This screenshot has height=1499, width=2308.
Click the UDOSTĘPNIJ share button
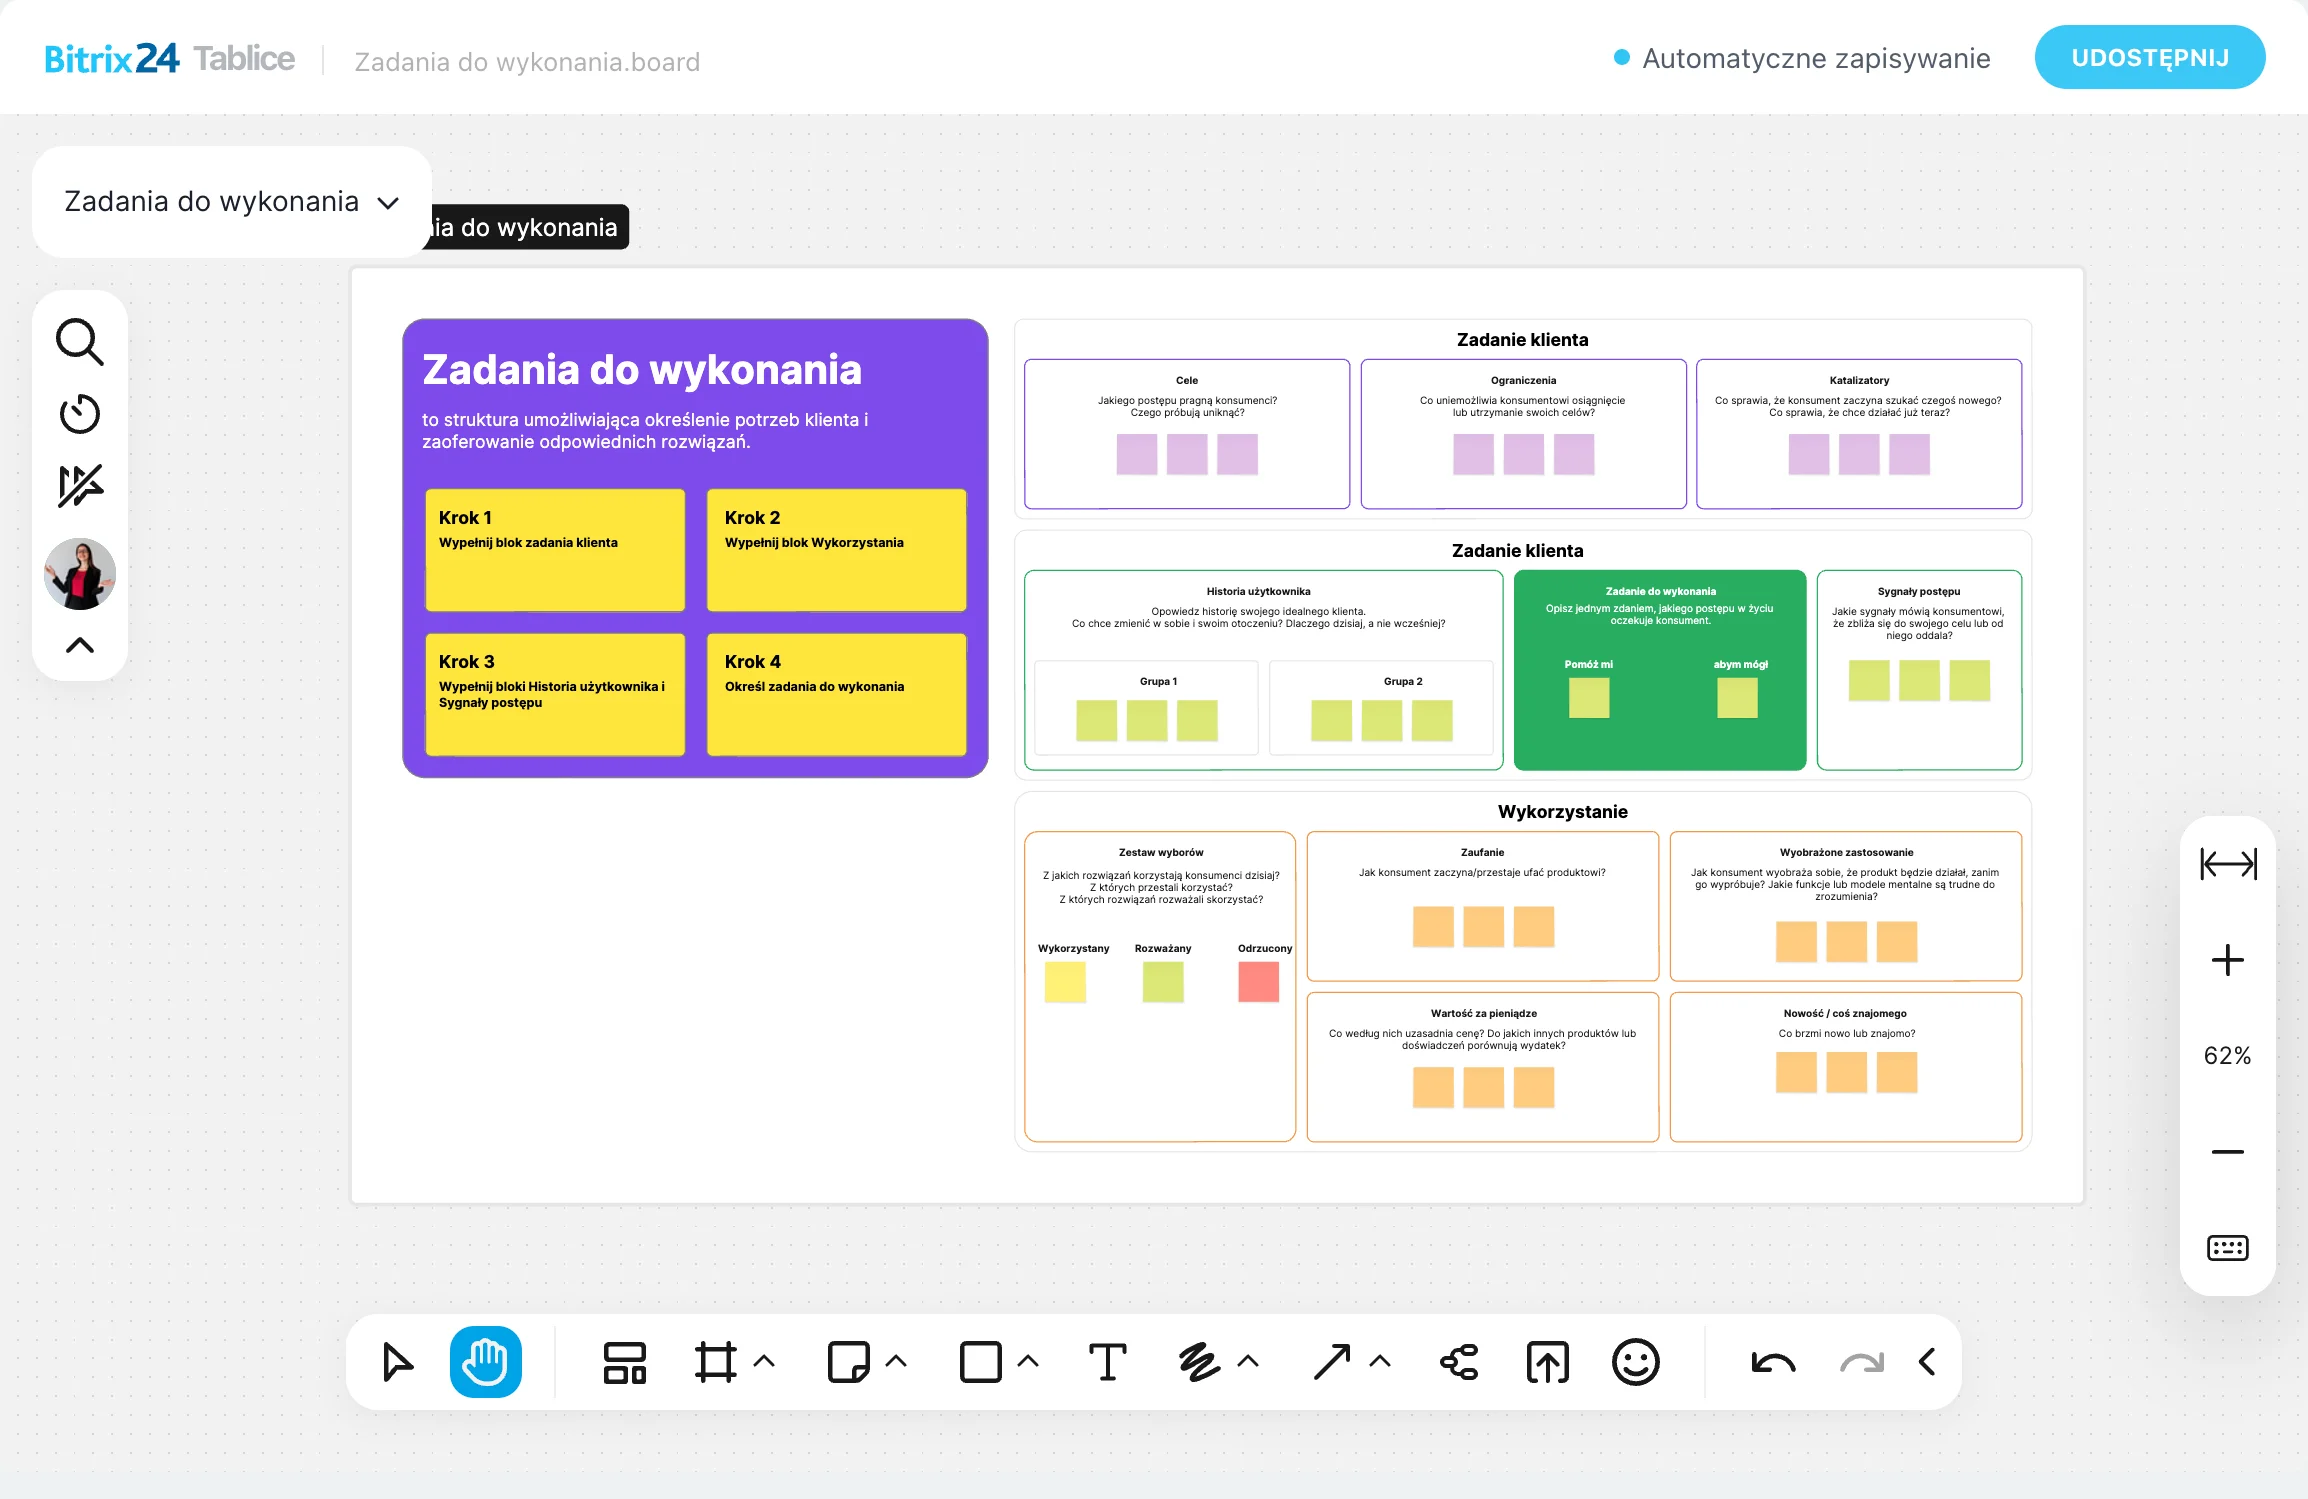[x=2150, y=57]
